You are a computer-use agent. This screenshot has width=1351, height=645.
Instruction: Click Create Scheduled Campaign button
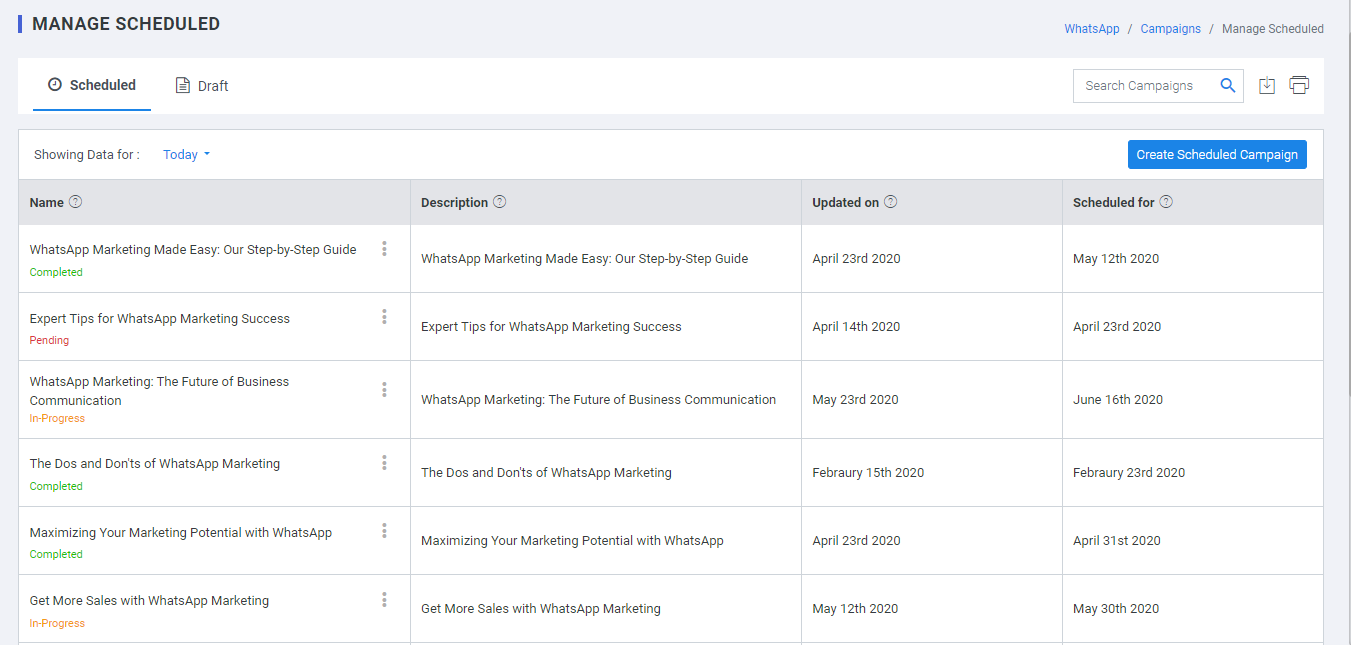tap(1217, 155)
